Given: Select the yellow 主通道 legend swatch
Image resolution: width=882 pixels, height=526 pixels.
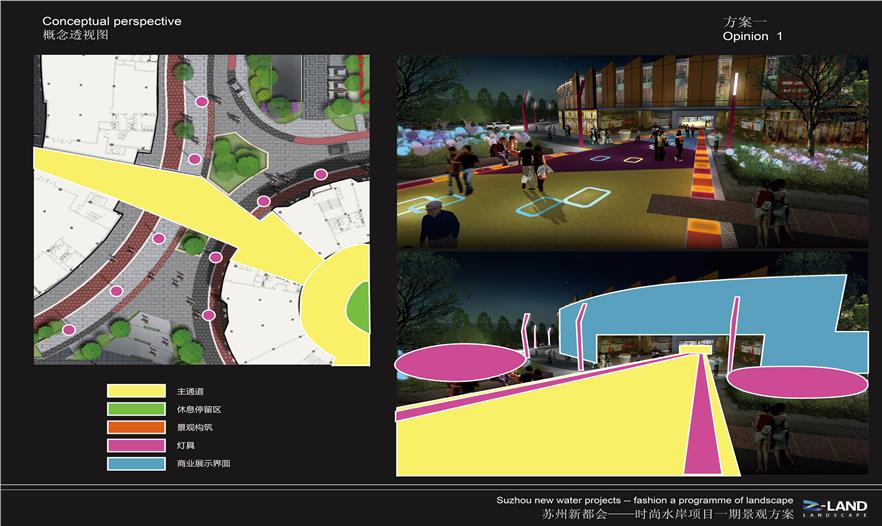Looking at the screenshot, I should click(136, 391).
